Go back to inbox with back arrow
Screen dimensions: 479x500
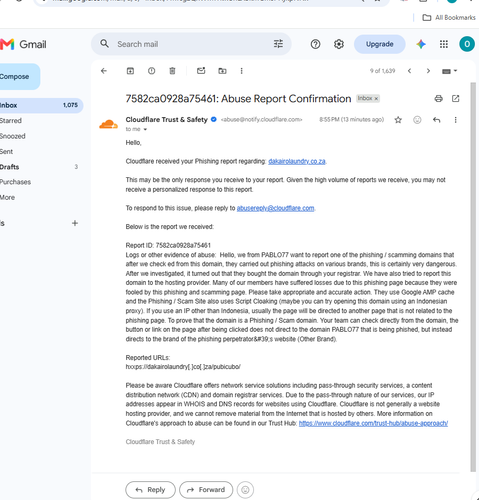[x=104, y=71]
